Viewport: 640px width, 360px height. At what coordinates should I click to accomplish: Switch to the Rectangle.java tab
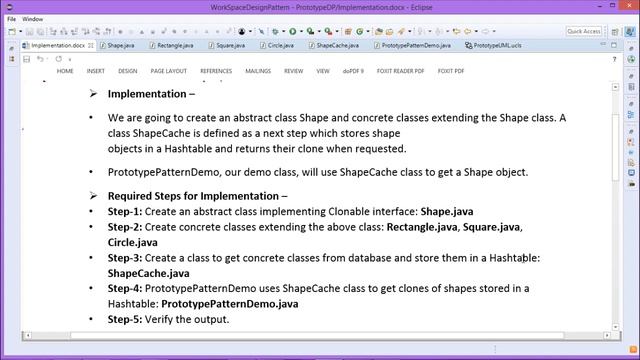click(171, 45)
